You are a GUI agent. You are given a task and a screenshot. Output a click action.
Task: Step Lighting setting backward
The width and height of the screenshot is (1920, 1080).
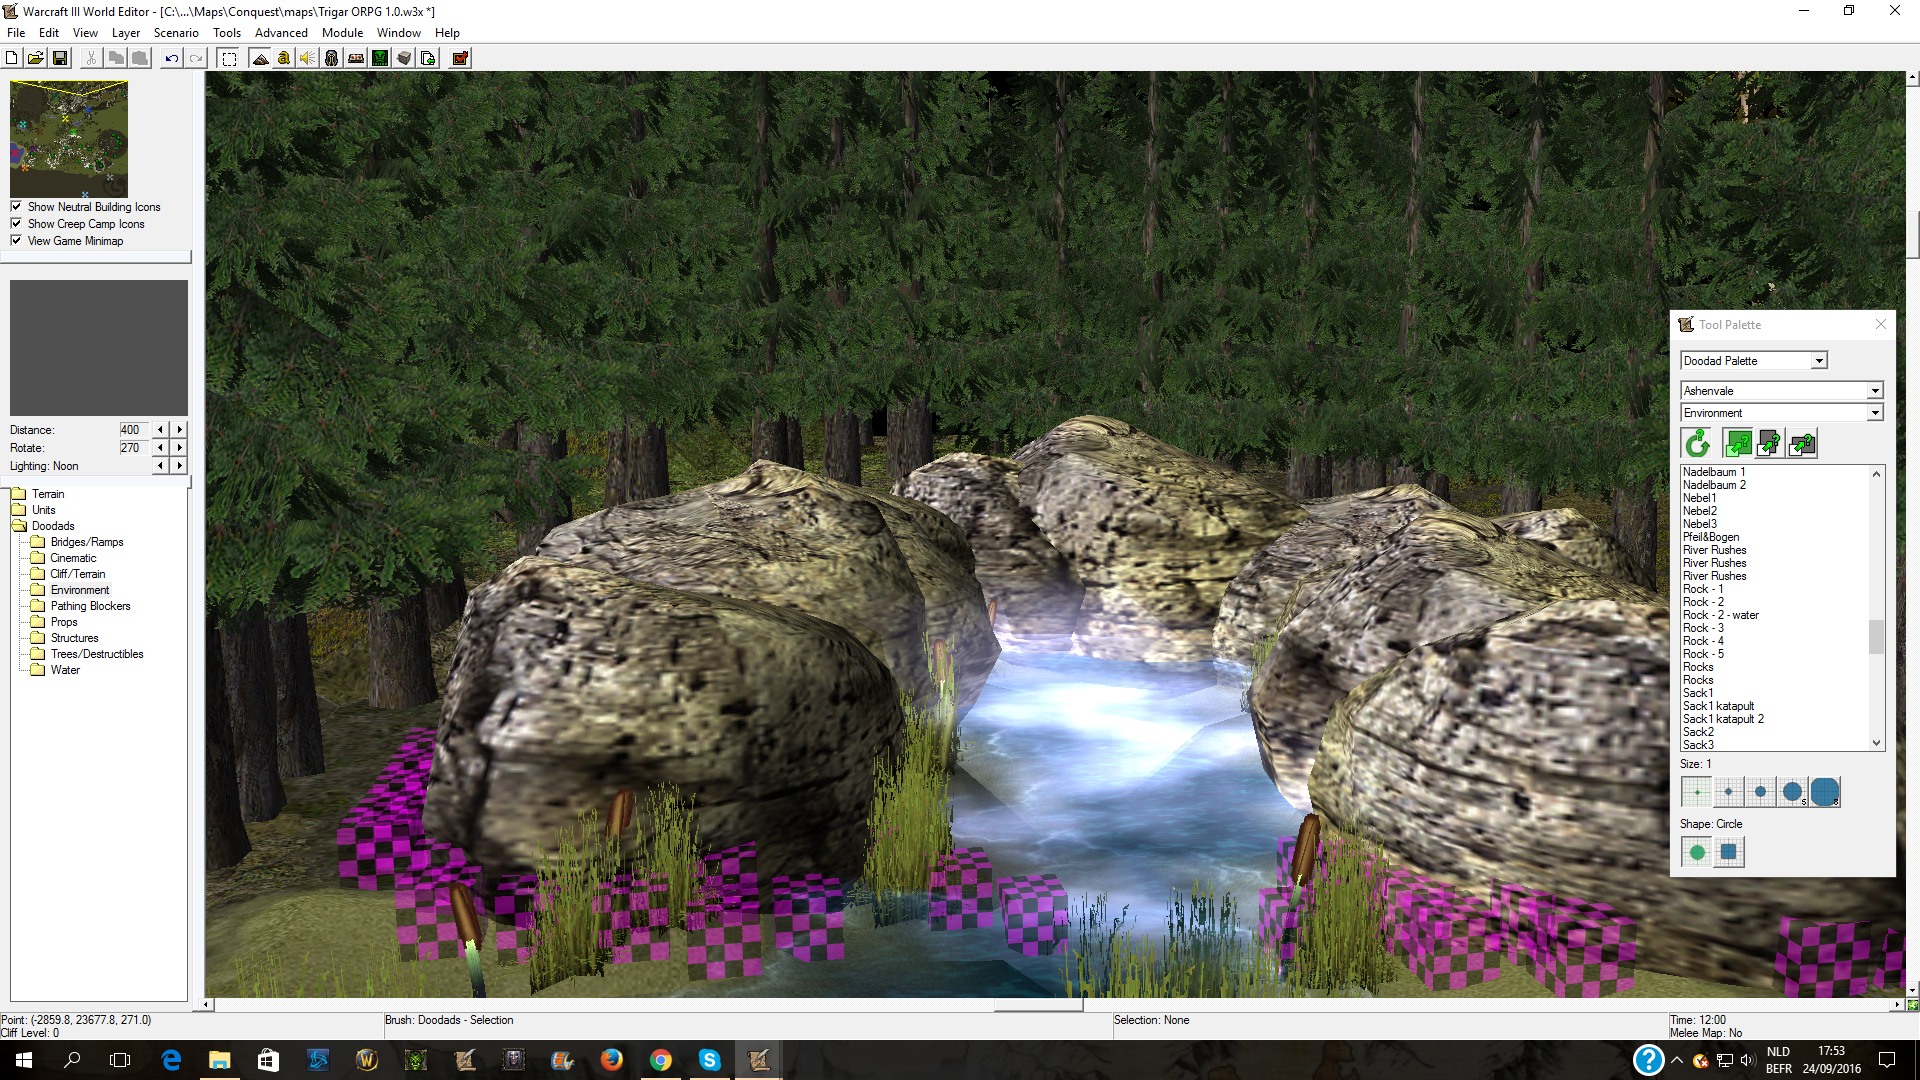coord(160,466)
